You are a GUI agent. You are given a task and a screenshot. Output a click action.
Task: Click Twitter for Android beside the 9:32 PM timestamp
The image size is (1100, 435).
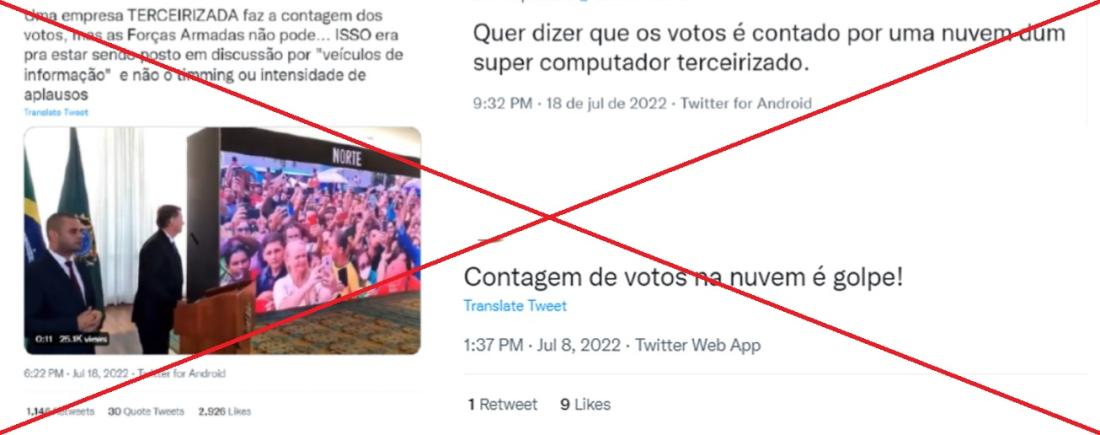pos(746,104)
